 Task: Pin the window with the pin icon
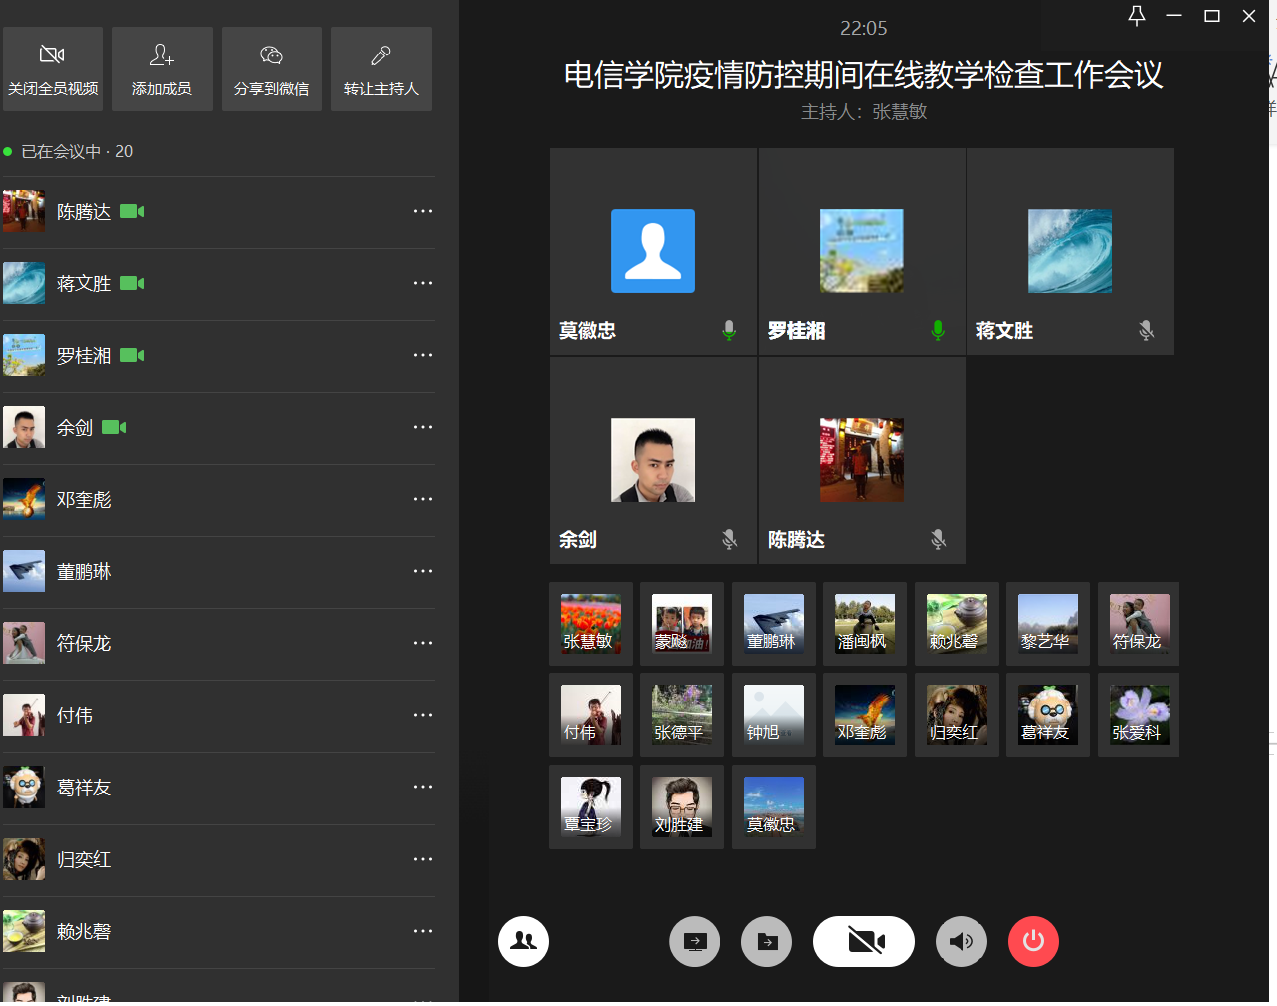(x=1137, y=16)
